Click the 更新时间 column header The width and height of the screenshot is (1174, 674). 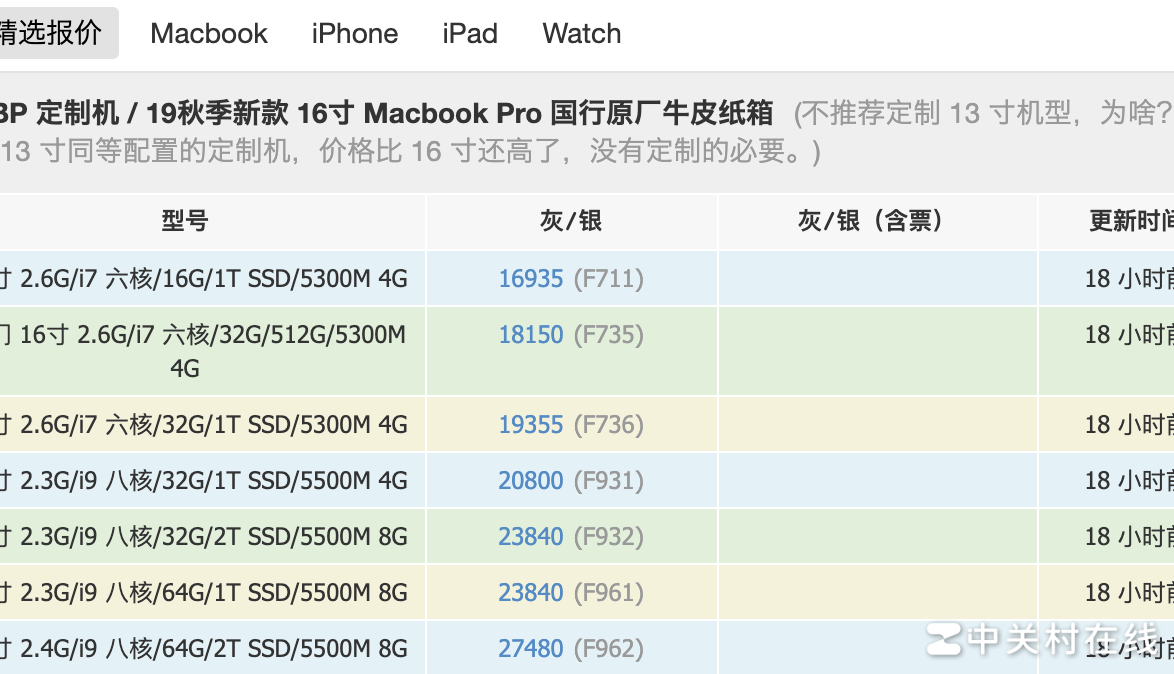(x=1130, y=221)
